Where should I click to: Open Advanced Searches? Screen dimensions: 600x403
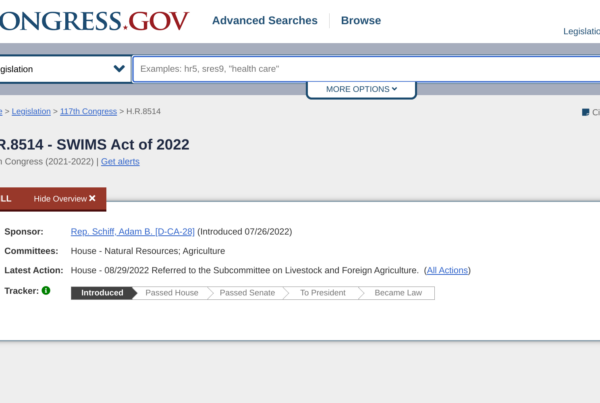[x=265, y=20]
